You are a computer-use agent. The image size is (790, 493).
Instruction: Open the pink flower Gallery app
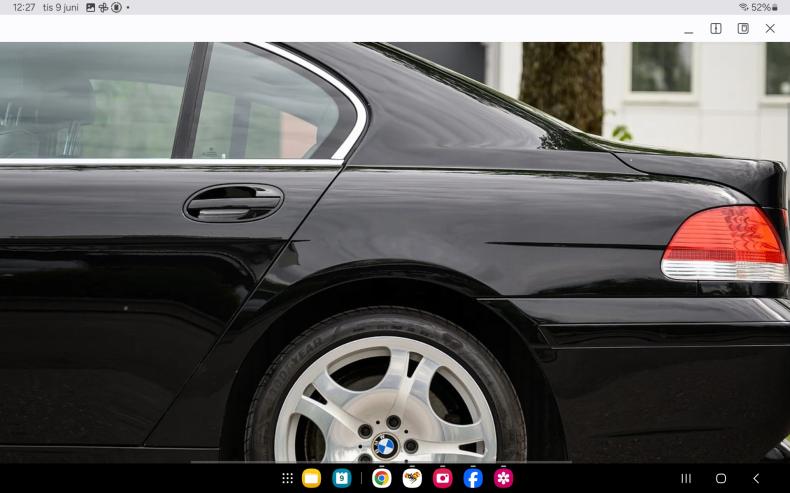point(503,478)
